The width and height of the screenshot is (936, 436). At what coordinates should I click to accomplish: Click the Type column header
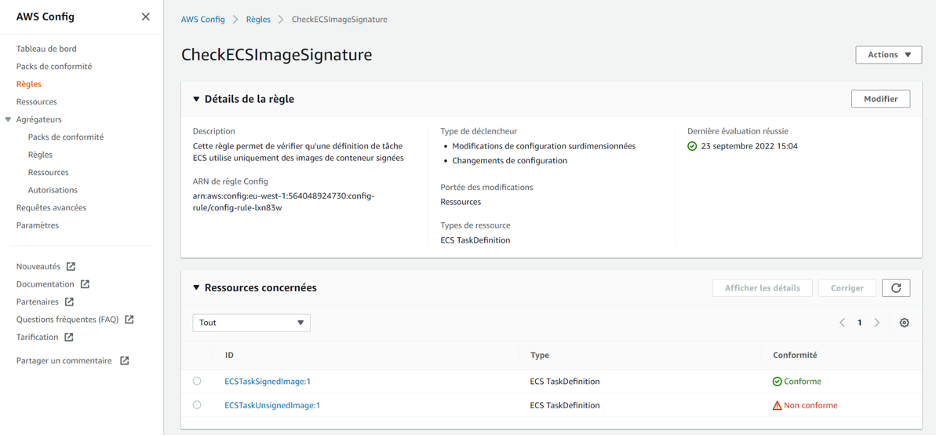(x=540, y=355)
